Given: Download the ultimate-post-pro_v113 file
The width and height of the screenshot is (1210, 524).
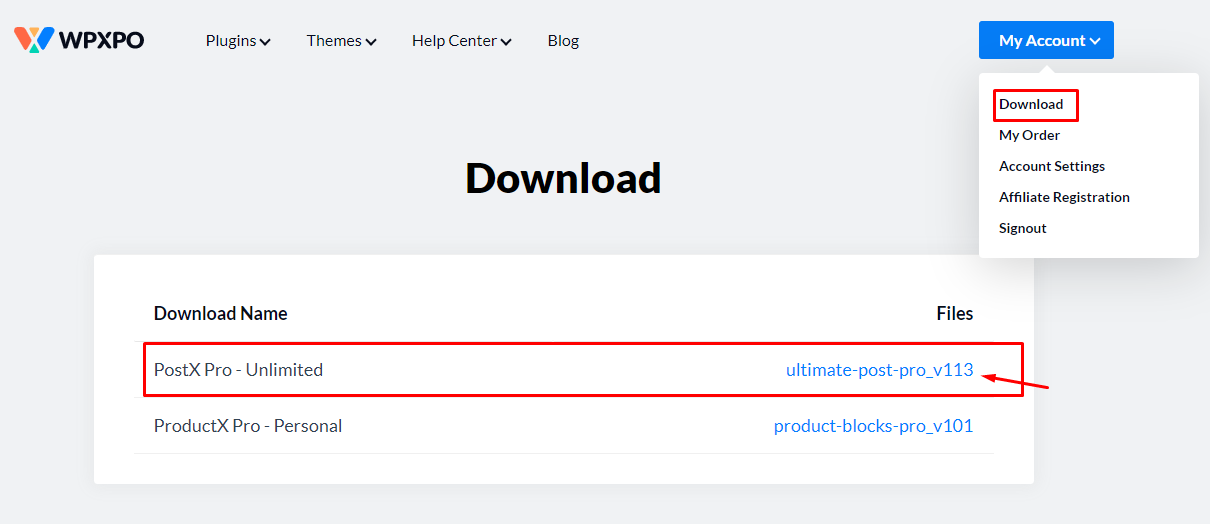Looking at the screenshot, I should (x=879, y=370).
